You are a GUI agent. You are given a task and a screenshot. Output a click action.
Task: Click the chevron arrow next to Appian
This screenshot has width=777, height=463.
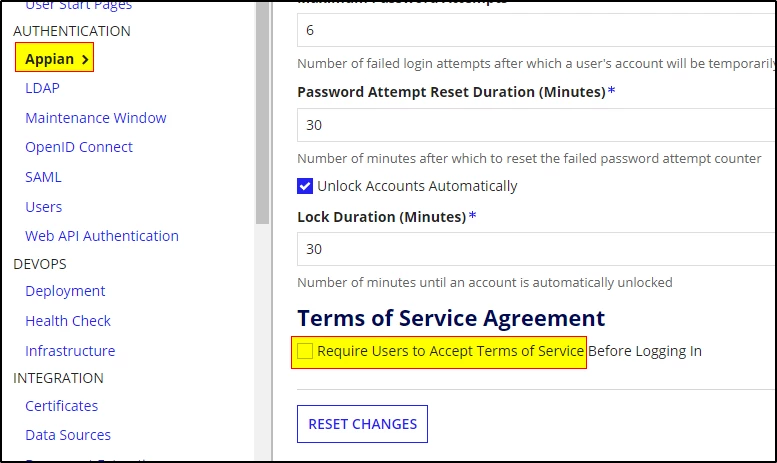click(85, 59)
